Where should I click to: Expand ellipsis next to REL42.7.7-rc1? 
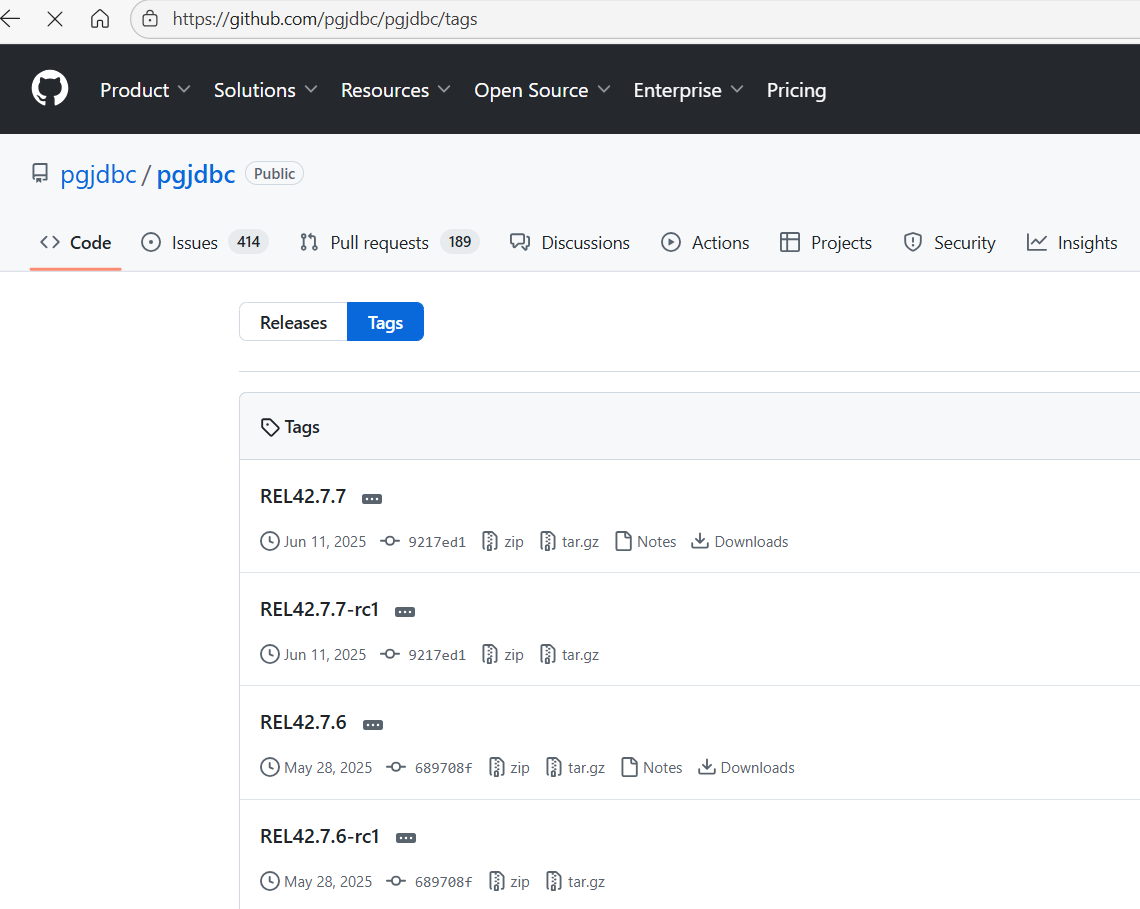click(405, 612)
